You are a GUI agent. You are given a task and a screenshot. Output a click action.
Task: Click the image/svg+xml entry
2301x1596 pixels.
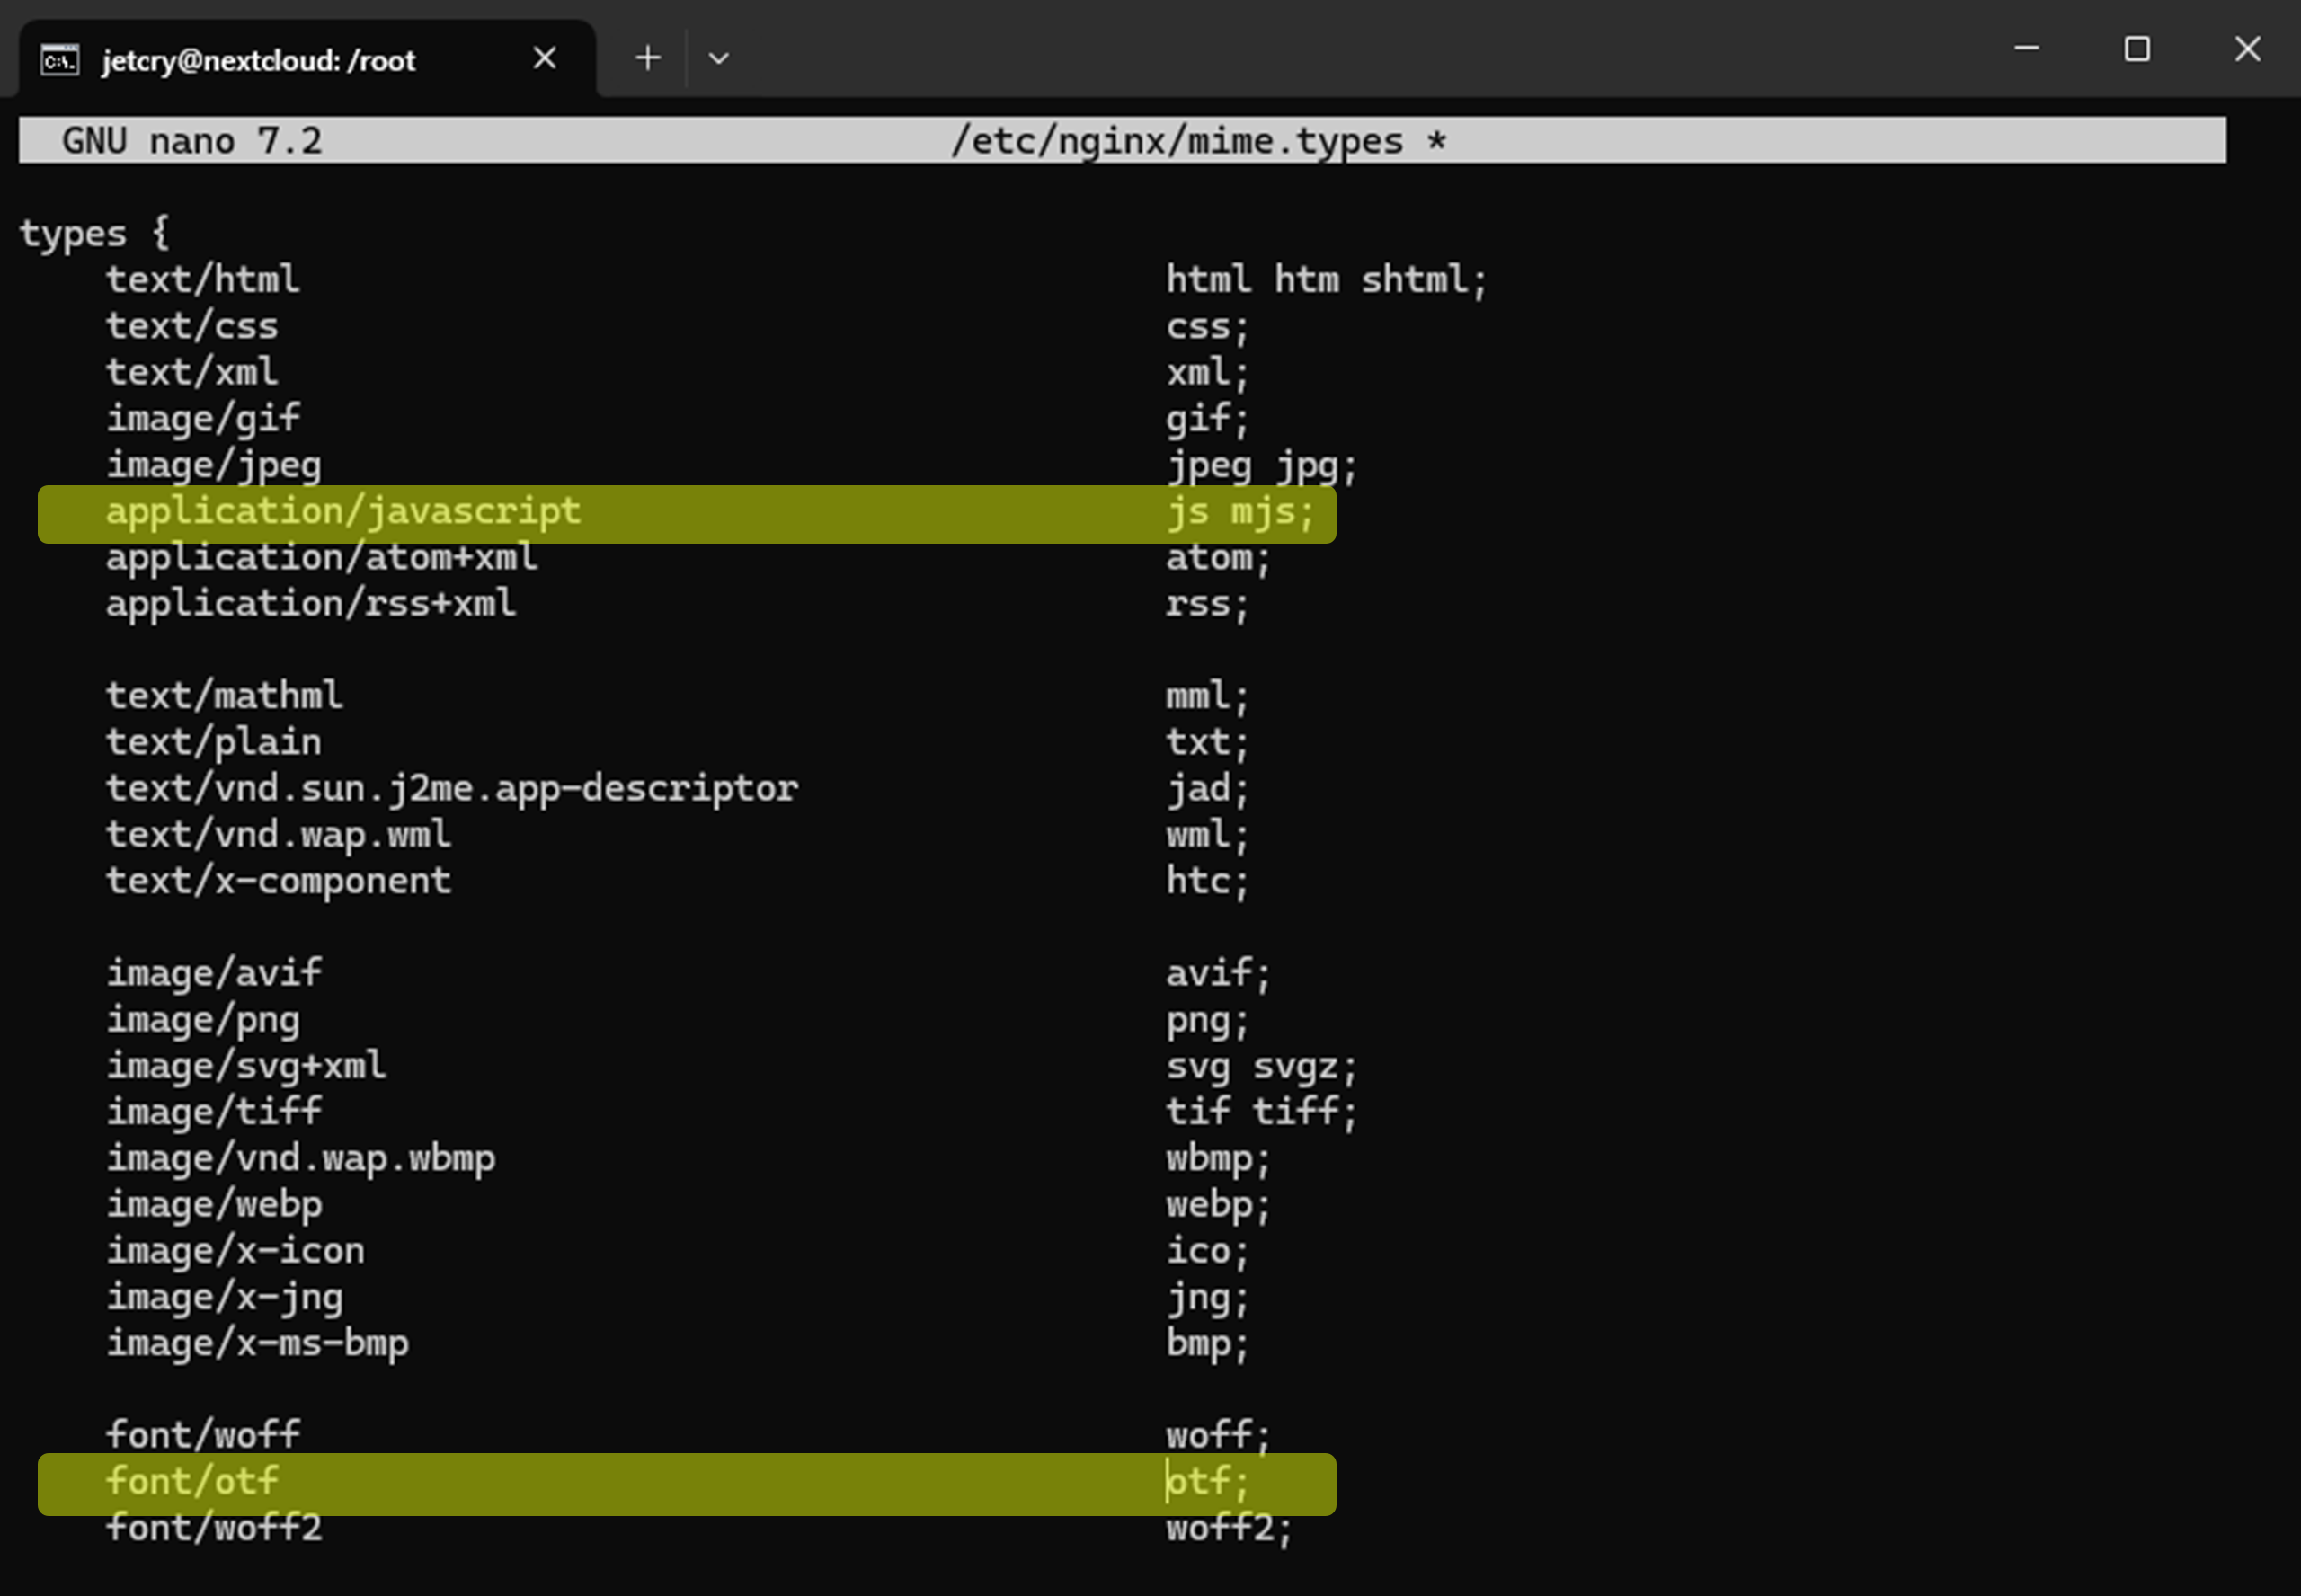(x=246, y=1065)
